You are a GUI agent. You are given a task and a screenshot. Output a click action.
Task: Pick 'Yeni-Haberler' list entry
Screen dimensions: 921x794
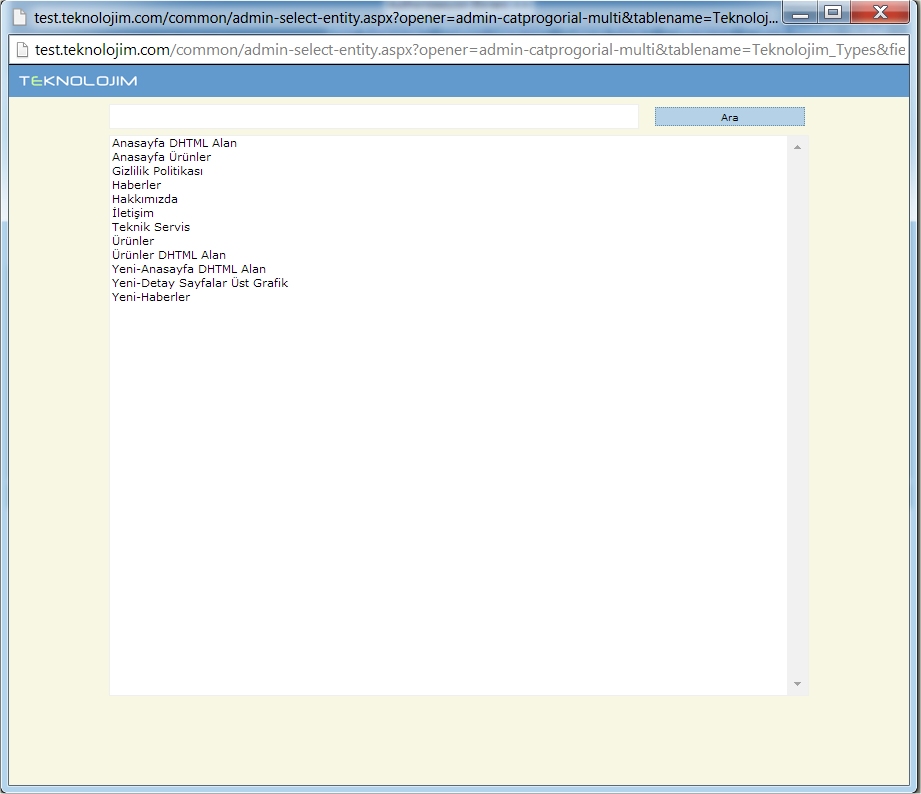449,297
